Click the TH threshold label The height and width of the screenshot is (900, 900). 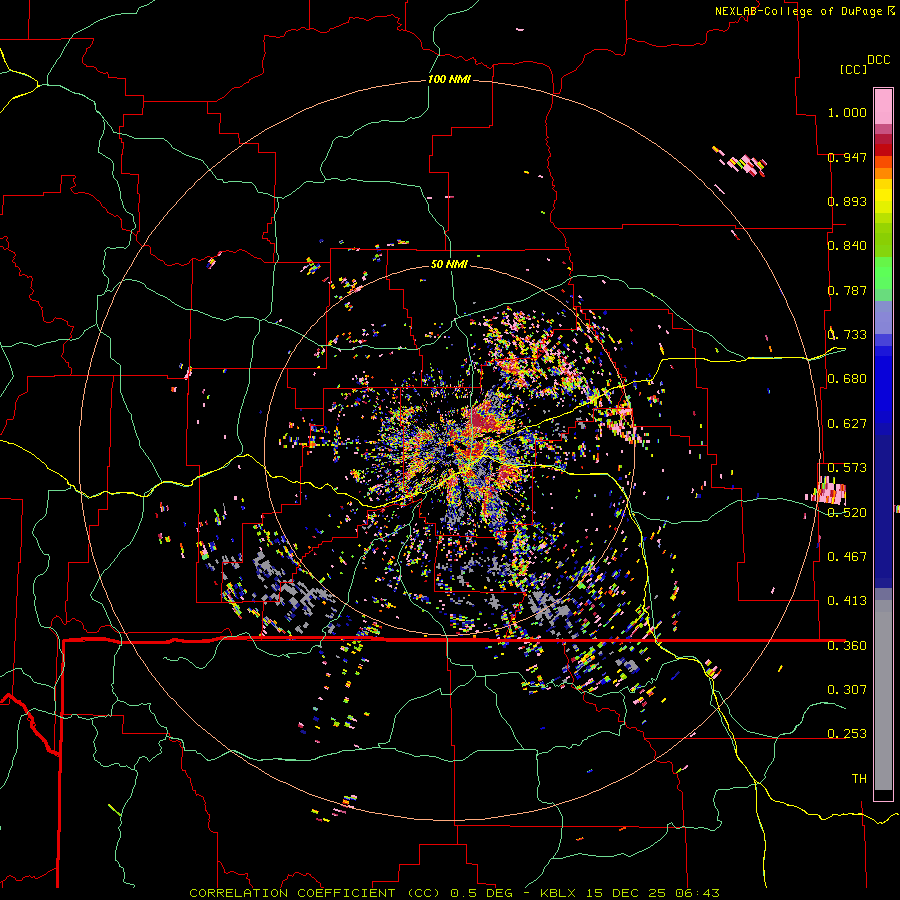click(x=859, y=778)
